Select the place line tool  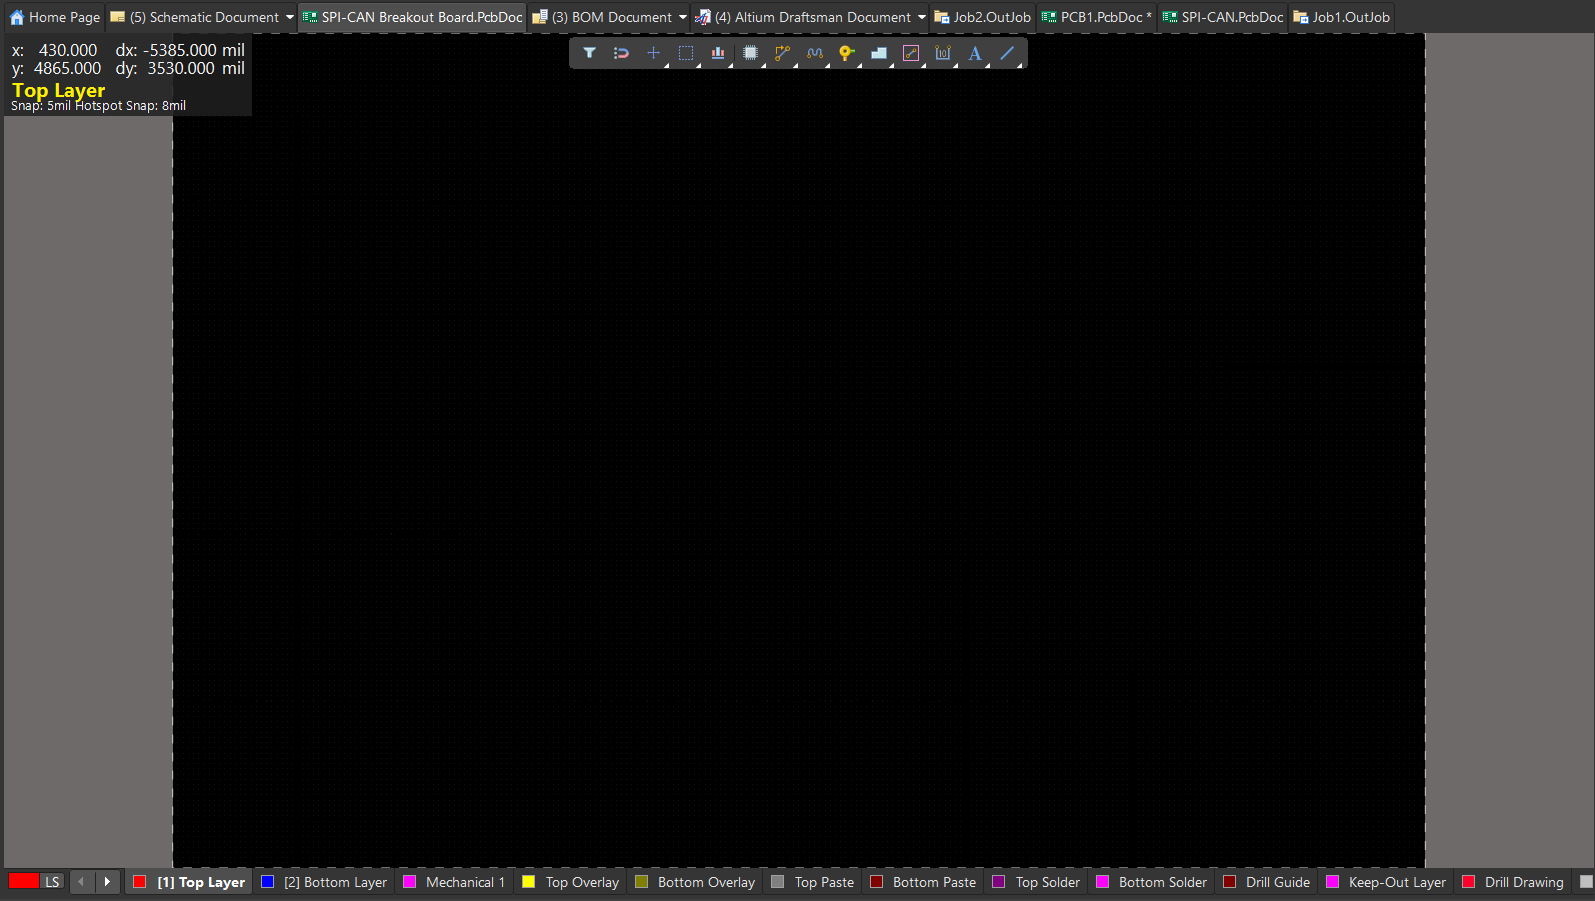1007,53
